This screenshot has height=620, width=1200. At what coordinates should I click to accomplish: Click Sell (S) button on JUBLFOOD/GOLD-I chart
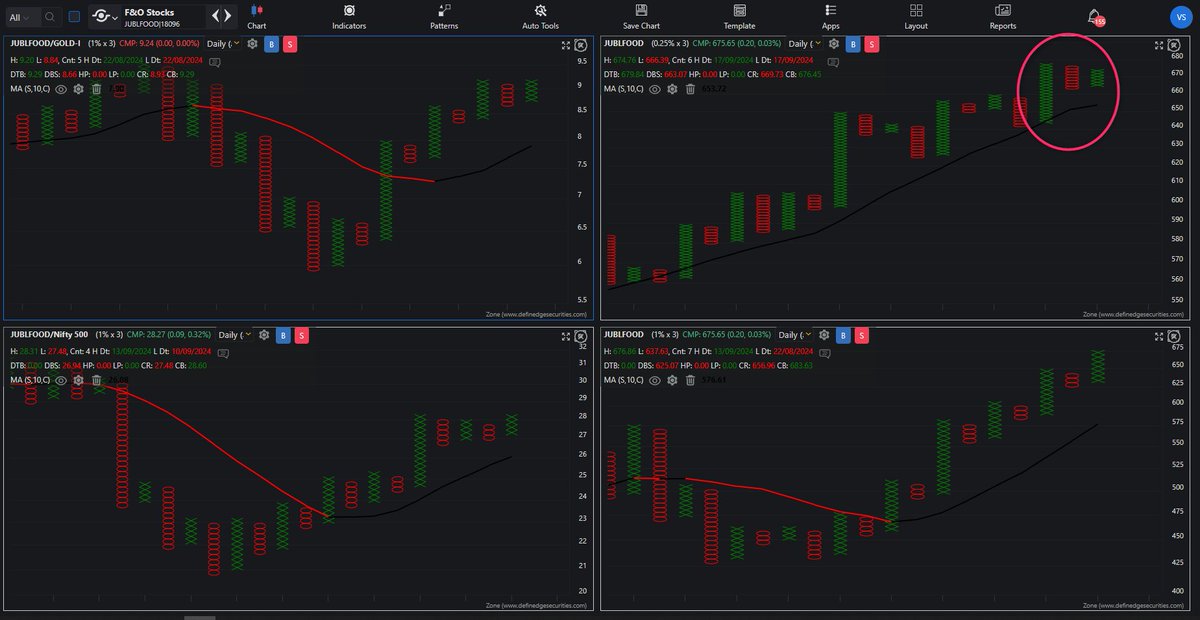click(x=290, y=44)
